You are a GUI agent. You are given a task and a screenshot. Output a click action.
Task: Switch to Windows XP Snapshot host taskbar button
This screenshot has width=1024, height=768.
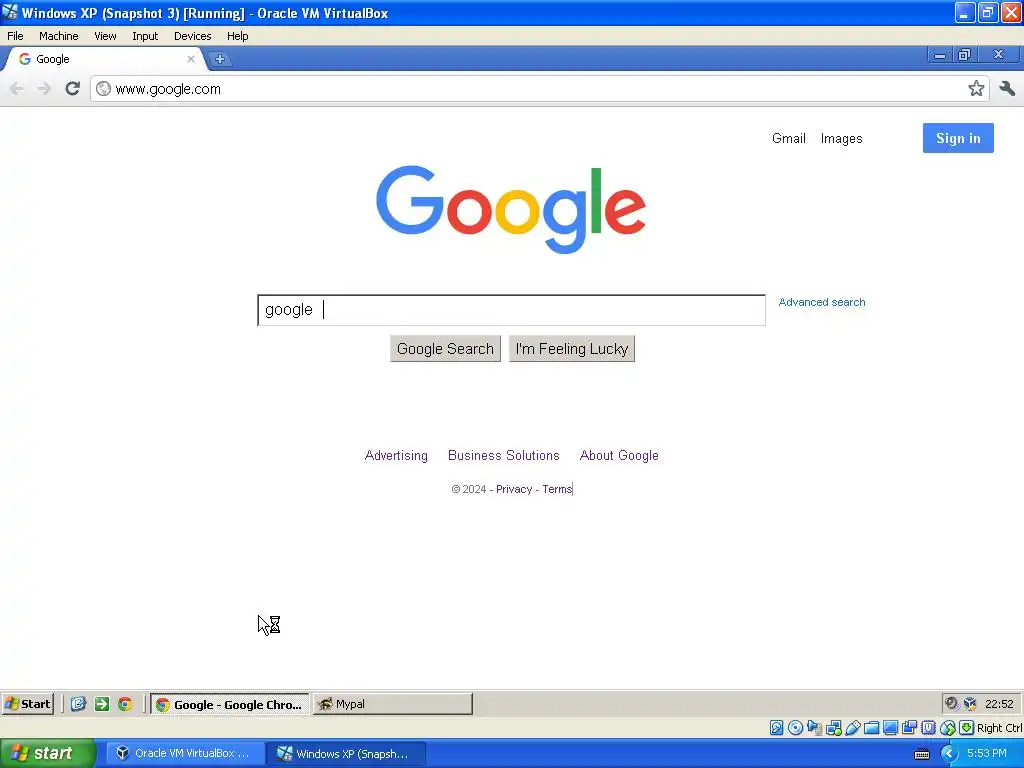point(346,754)
